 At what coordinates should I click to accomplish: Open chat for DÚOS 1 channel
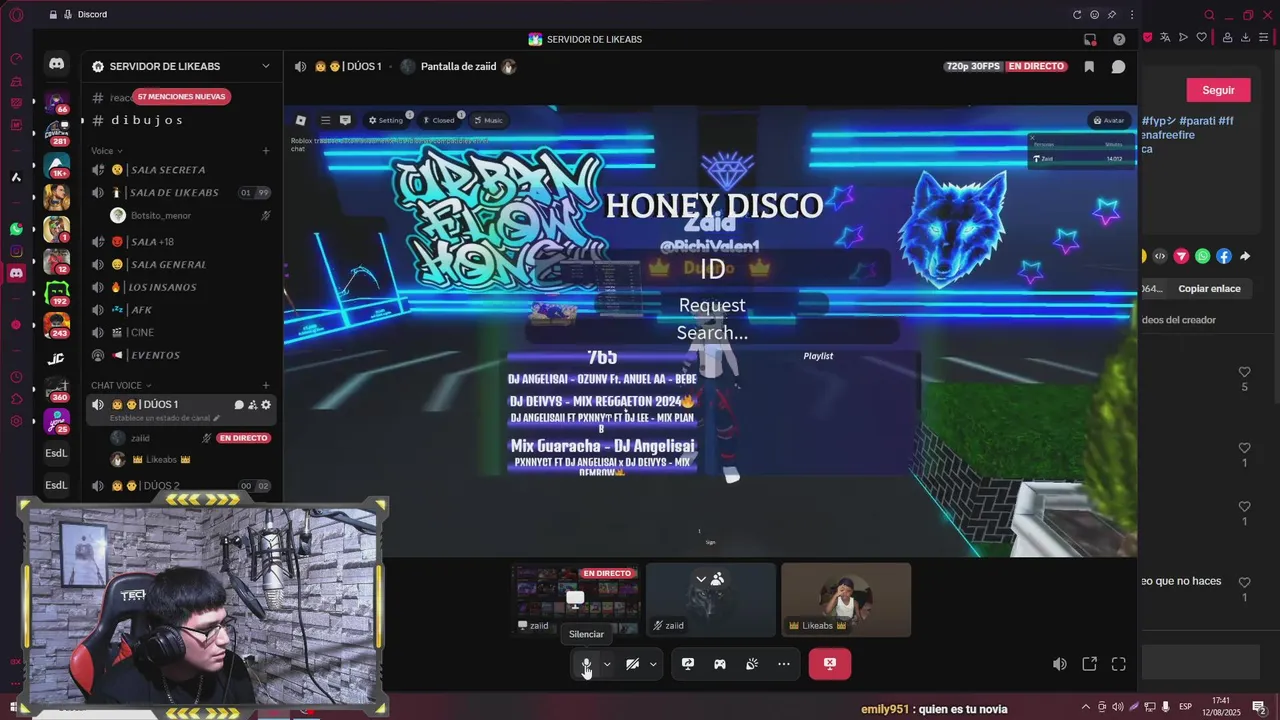tap(239, 405)
